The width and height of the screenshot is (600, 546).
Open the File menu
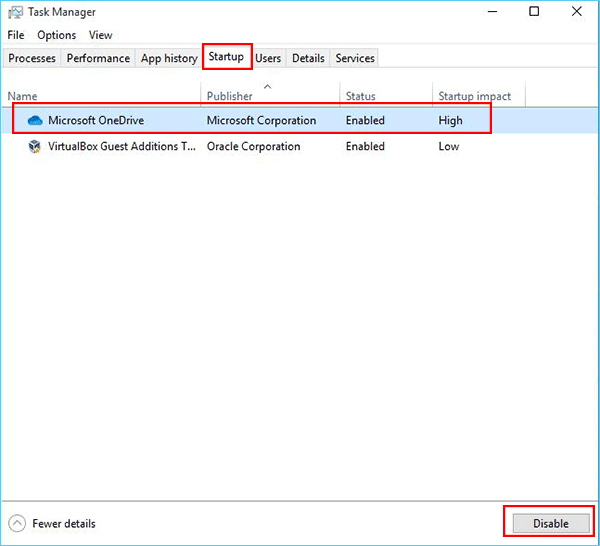(x=16, y=35)
